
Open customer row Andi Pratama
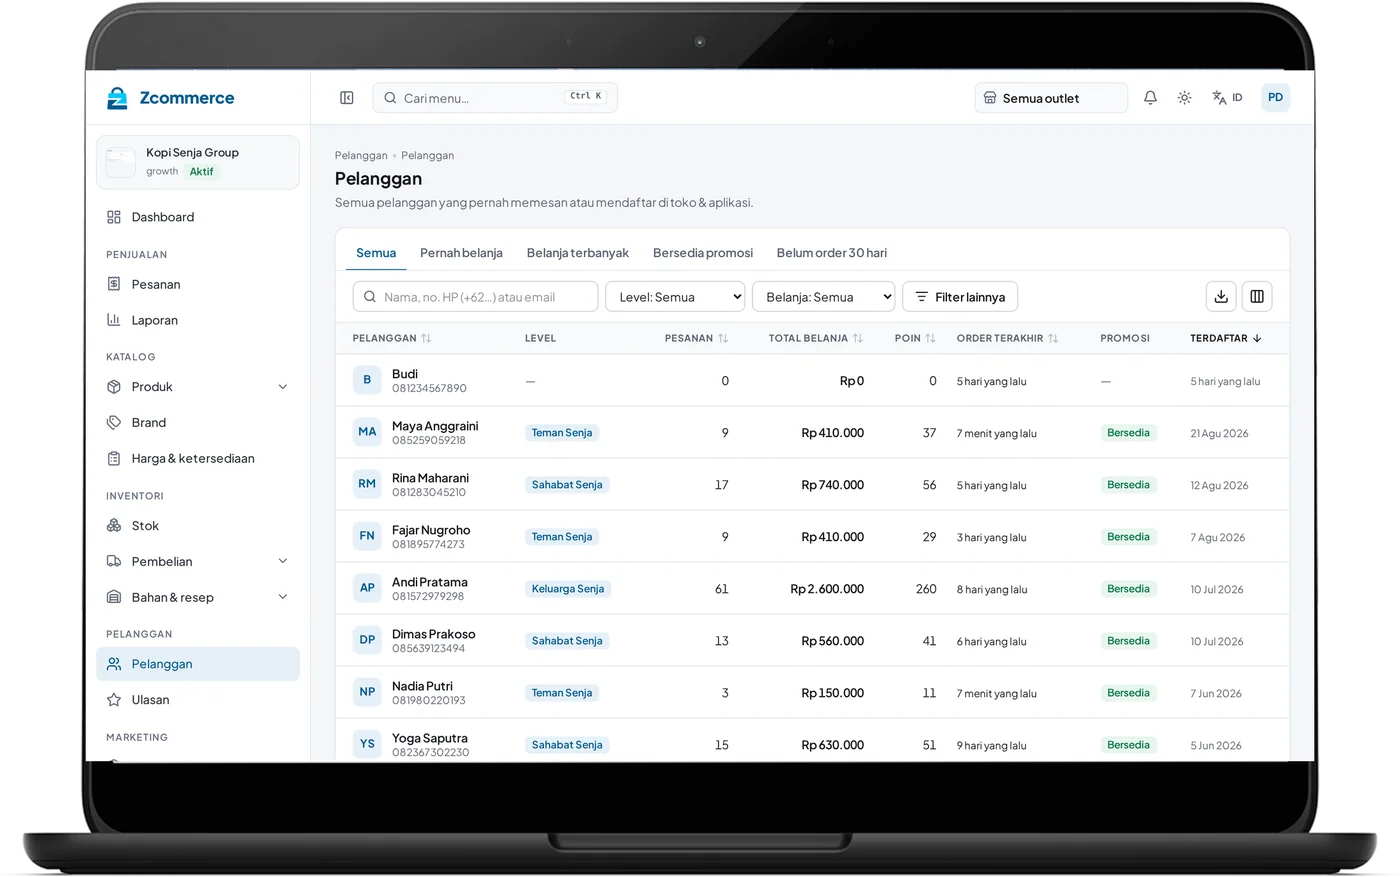tap(812, 589)
